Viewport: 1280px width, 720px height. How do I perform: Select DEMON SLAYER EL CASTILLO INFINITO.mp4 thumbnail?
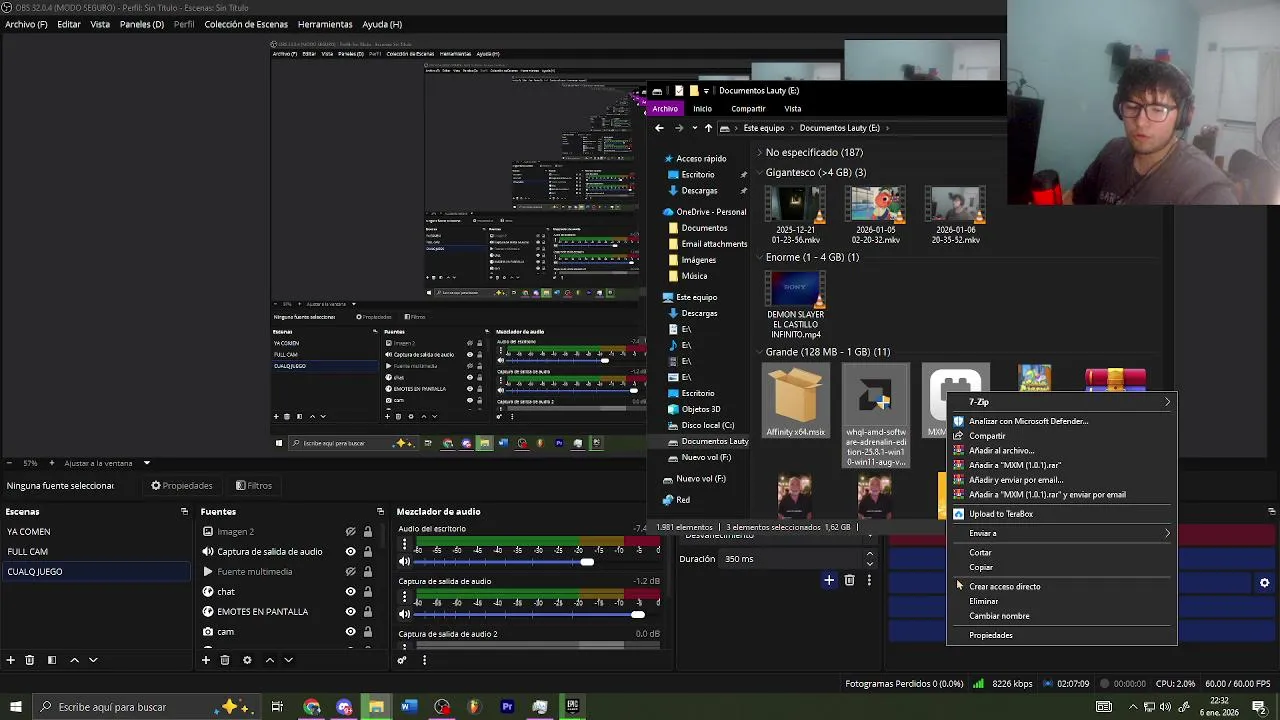coord(796,290)
